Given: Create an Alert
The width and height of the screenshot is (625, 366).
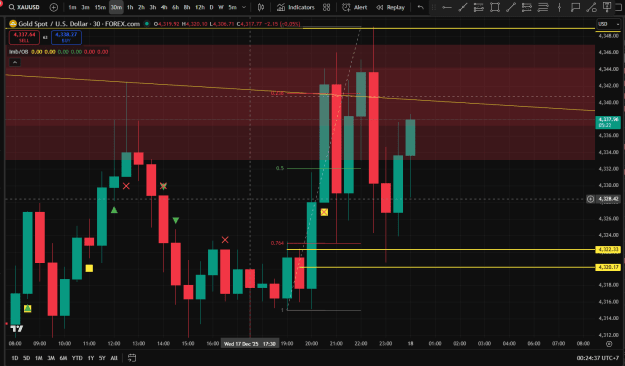Looking at the screenshot, I should point(354,7).
